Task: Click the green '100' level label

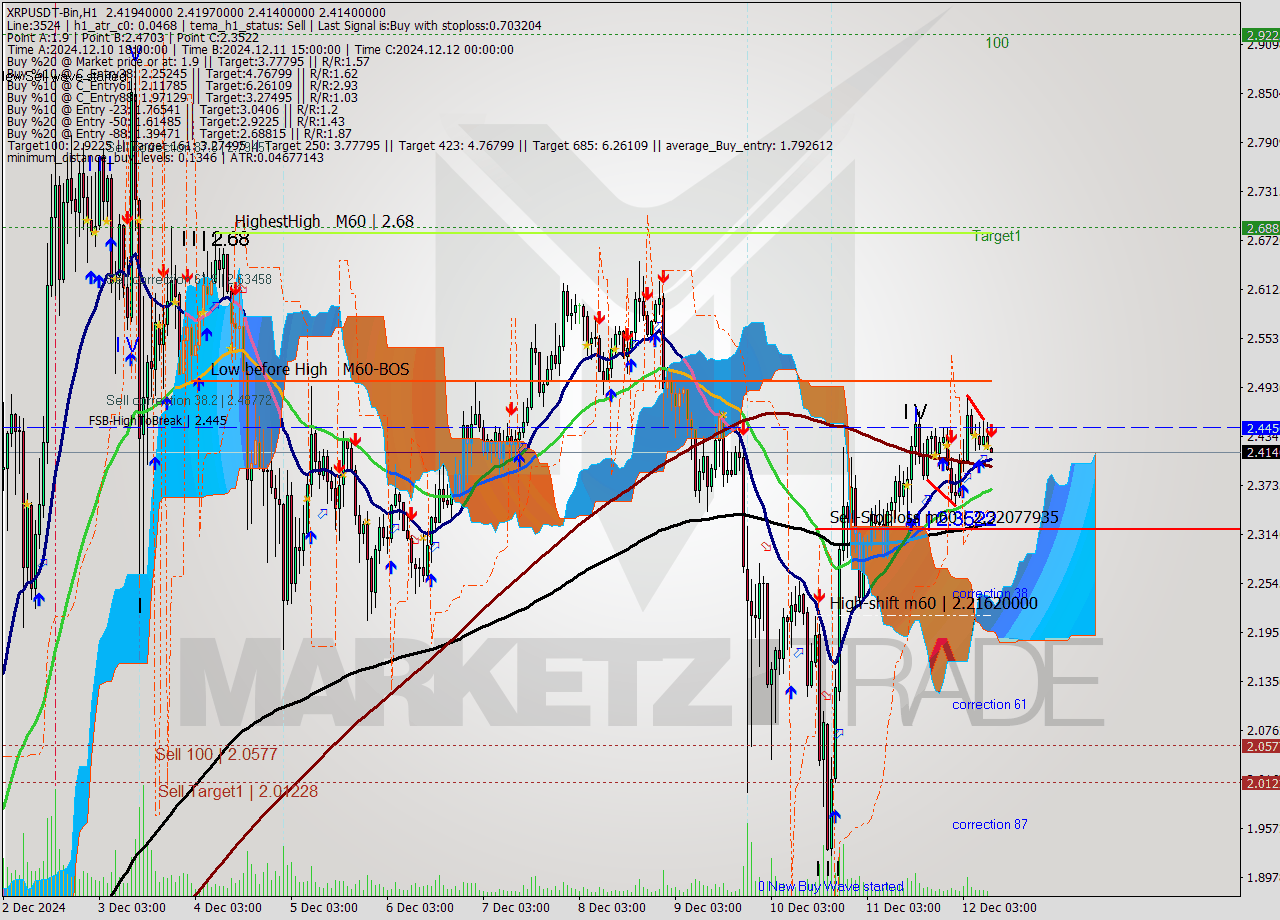Action: coord(997,43)
